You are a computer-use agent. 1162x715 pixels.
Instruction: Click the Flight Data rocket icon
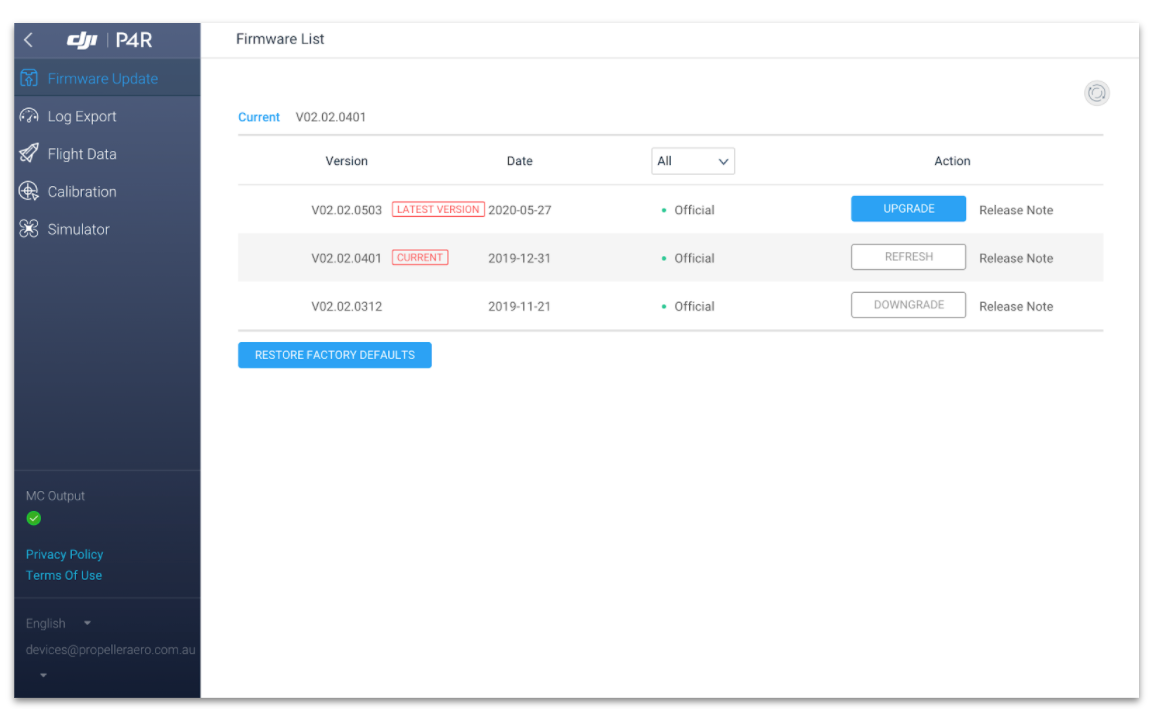[x=29, y=154]
